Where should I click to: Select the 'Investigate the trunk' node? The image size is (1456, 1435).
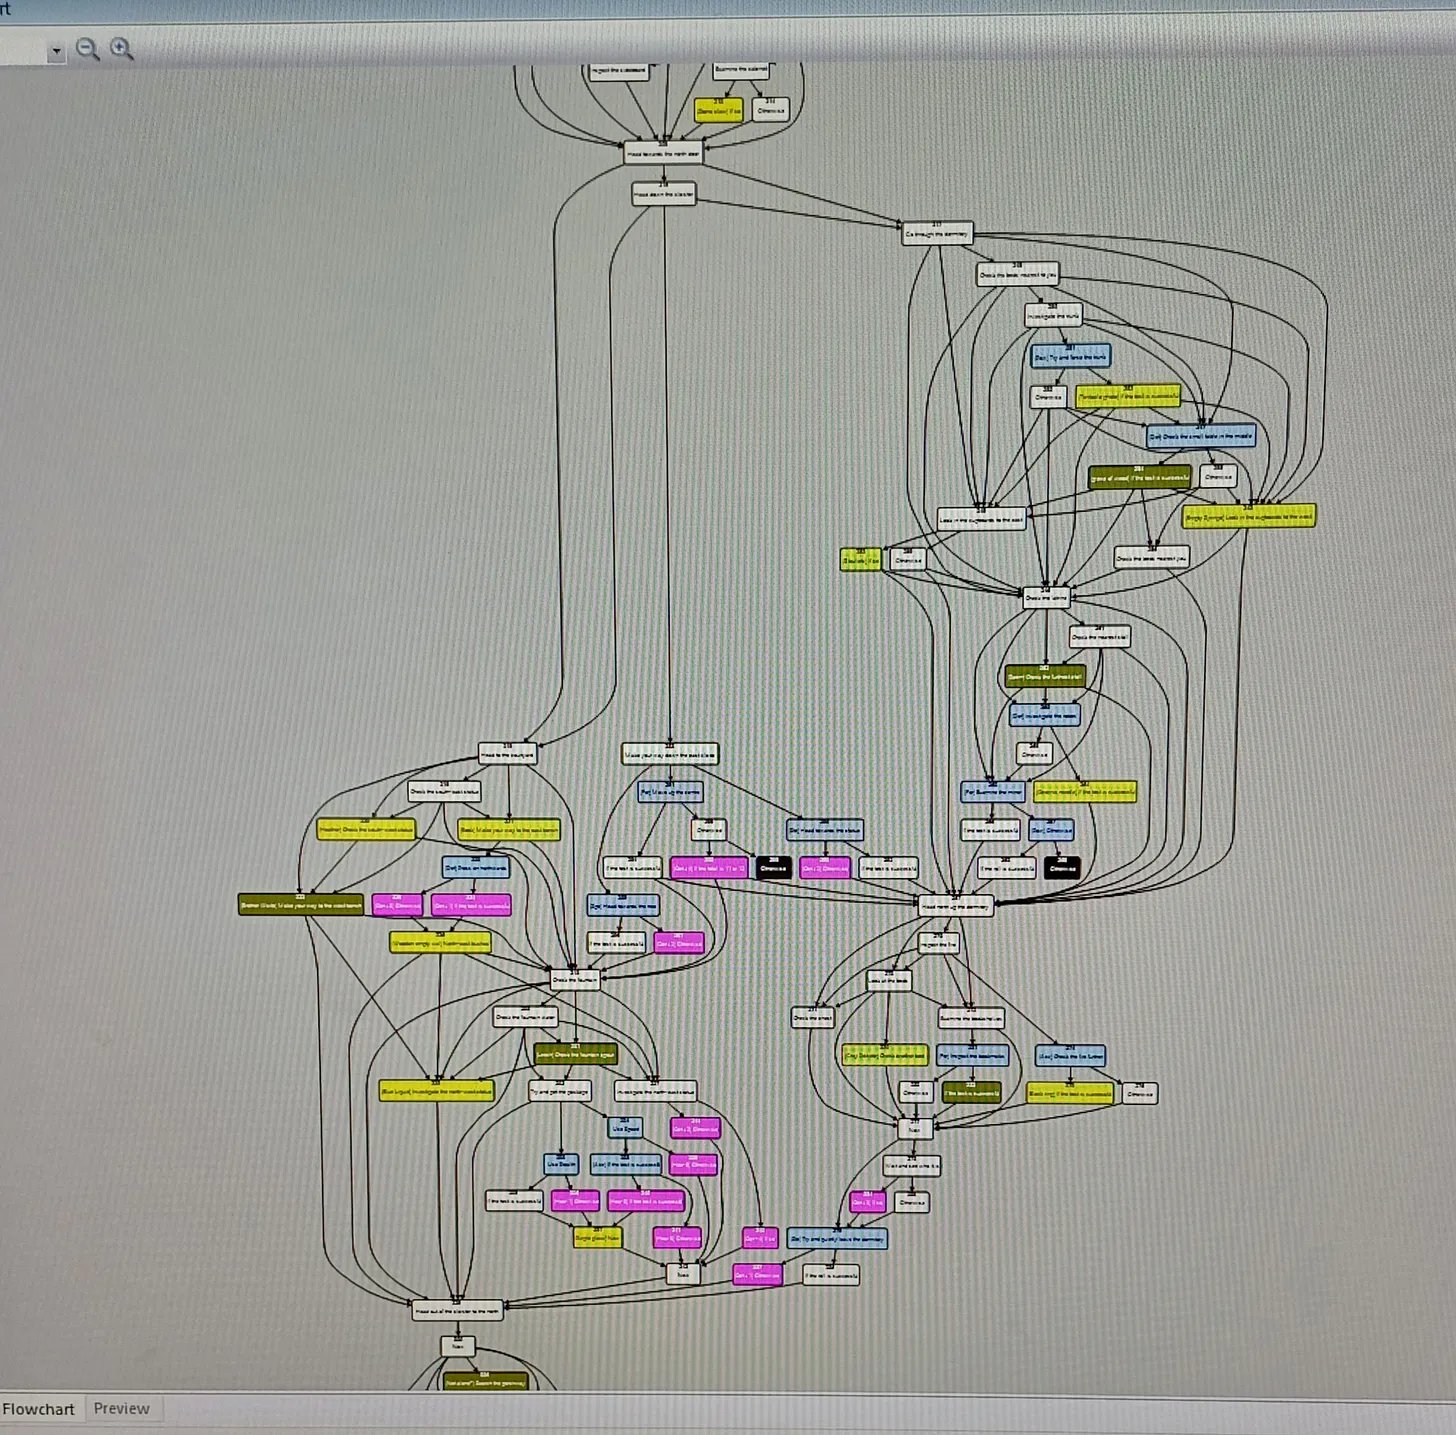pos(1053,316)
